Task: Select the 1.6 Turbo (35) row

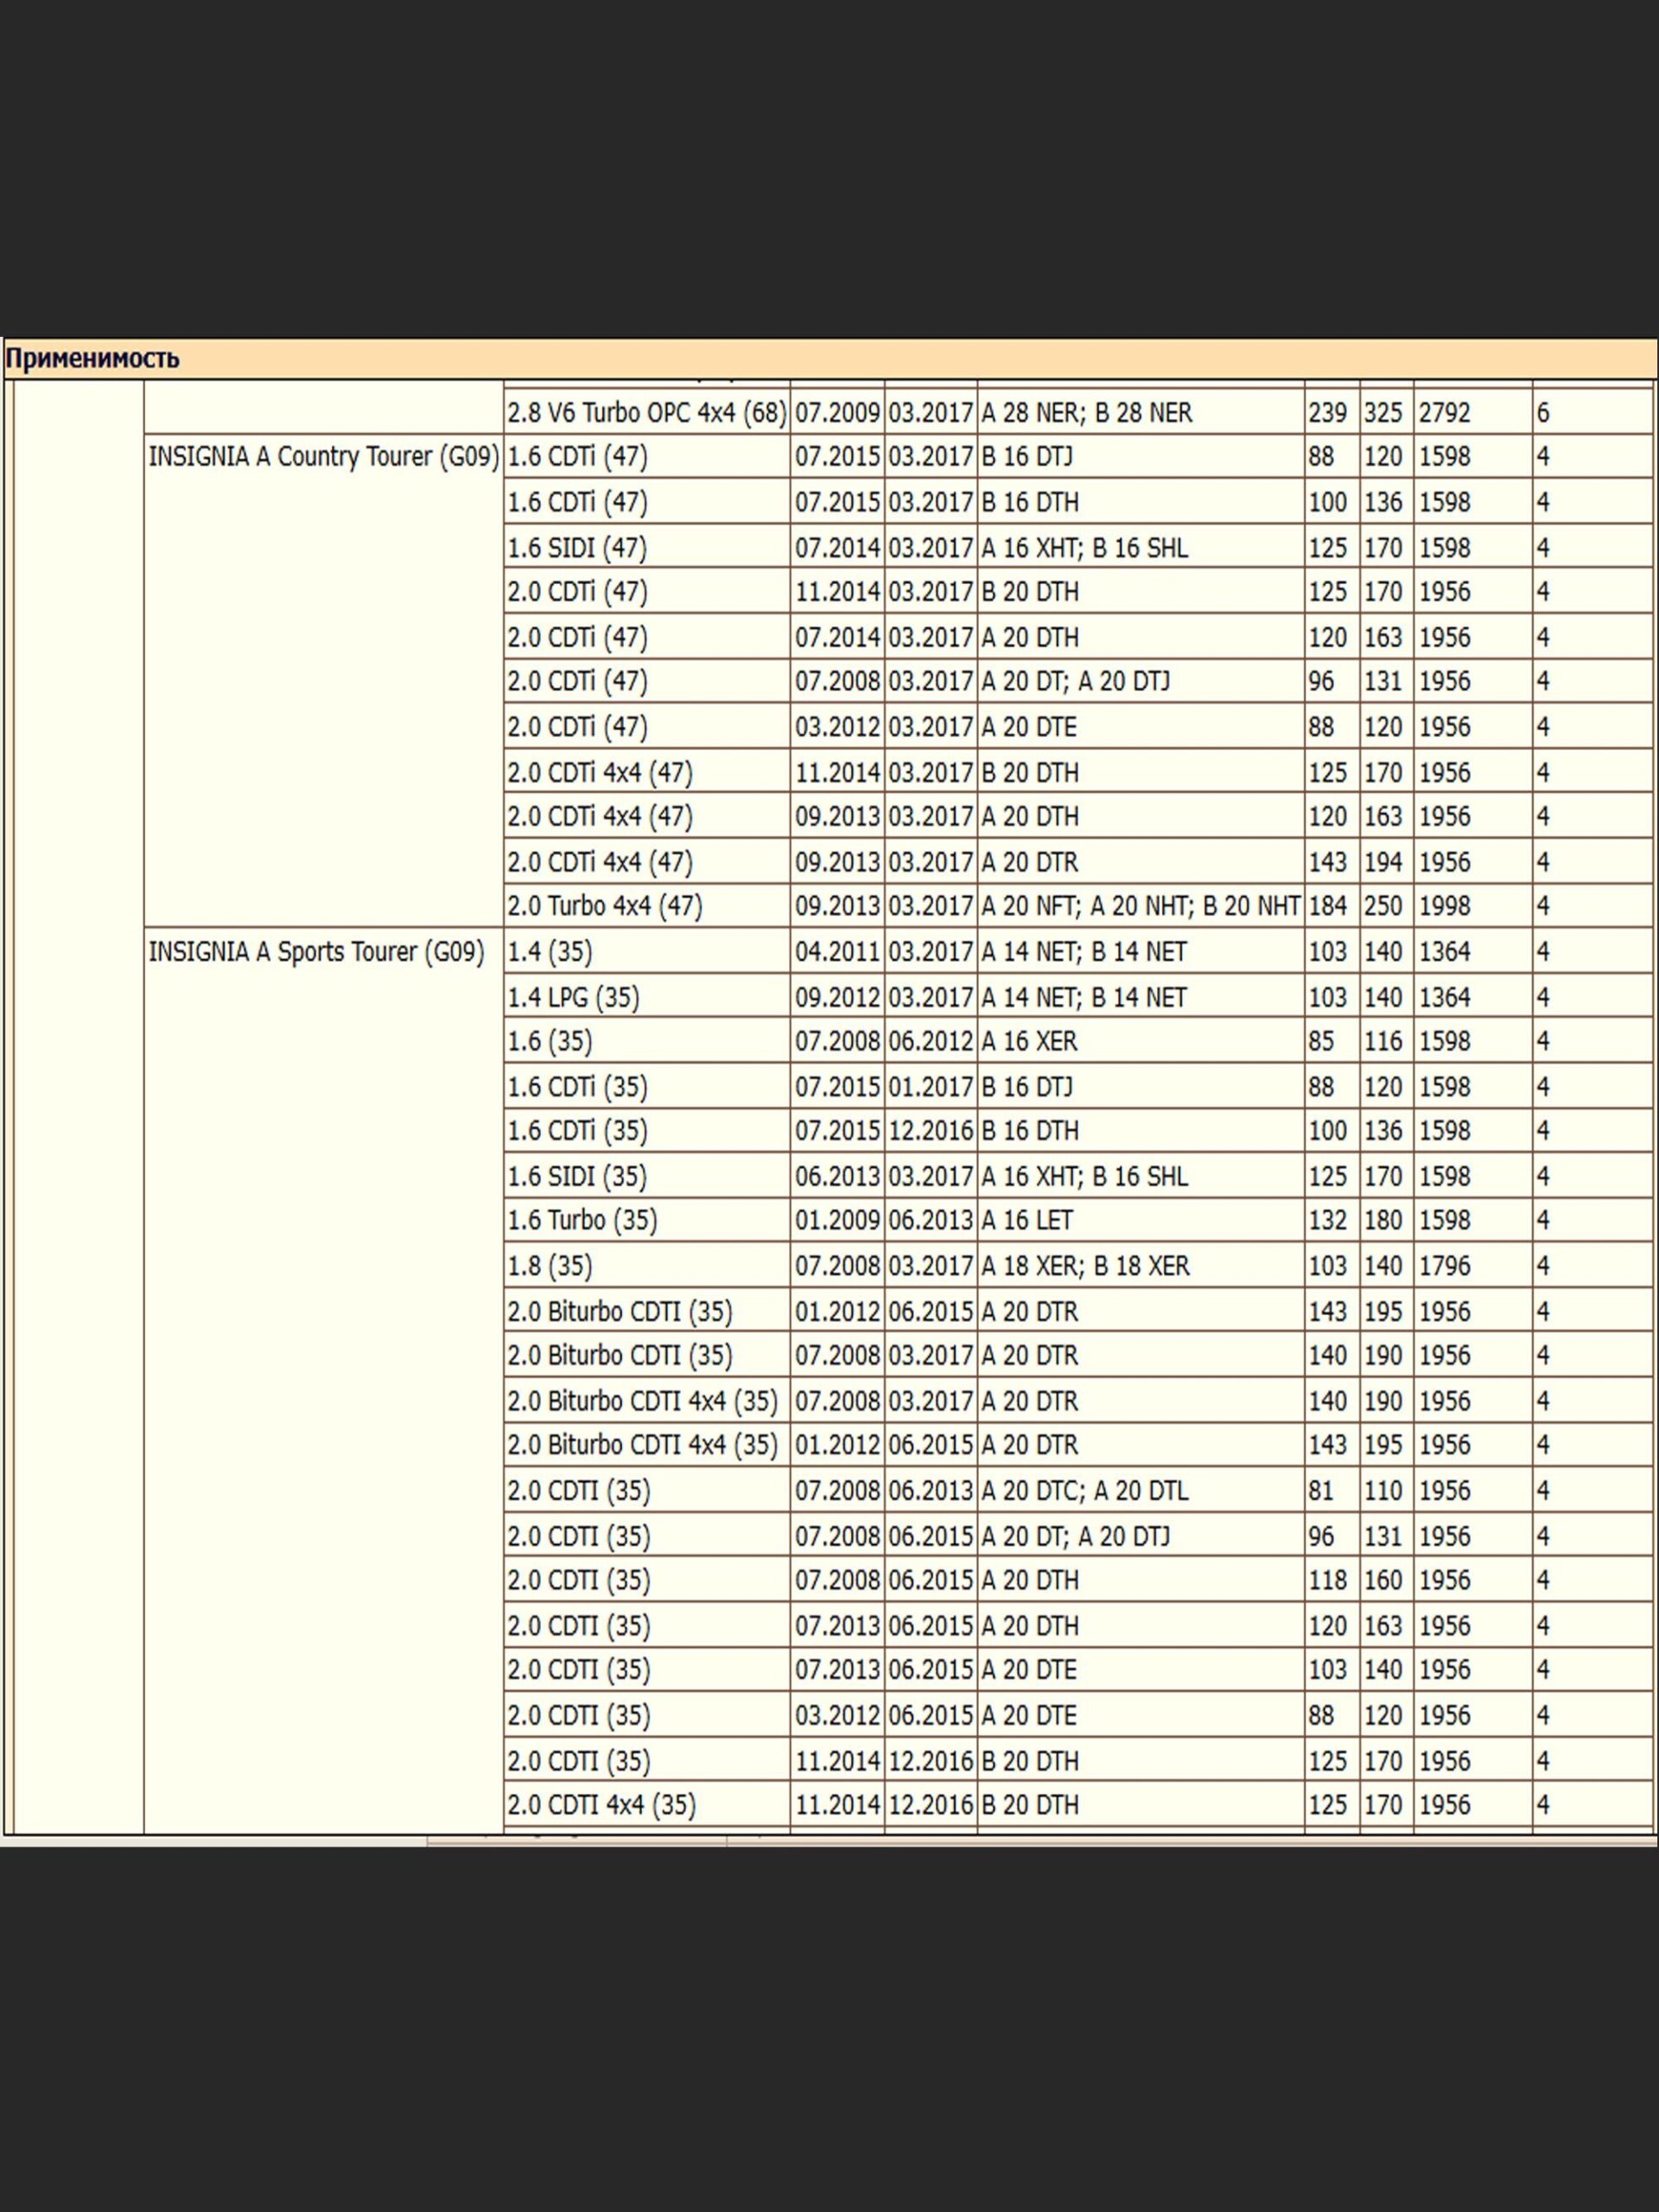Action: [582, 1220]
